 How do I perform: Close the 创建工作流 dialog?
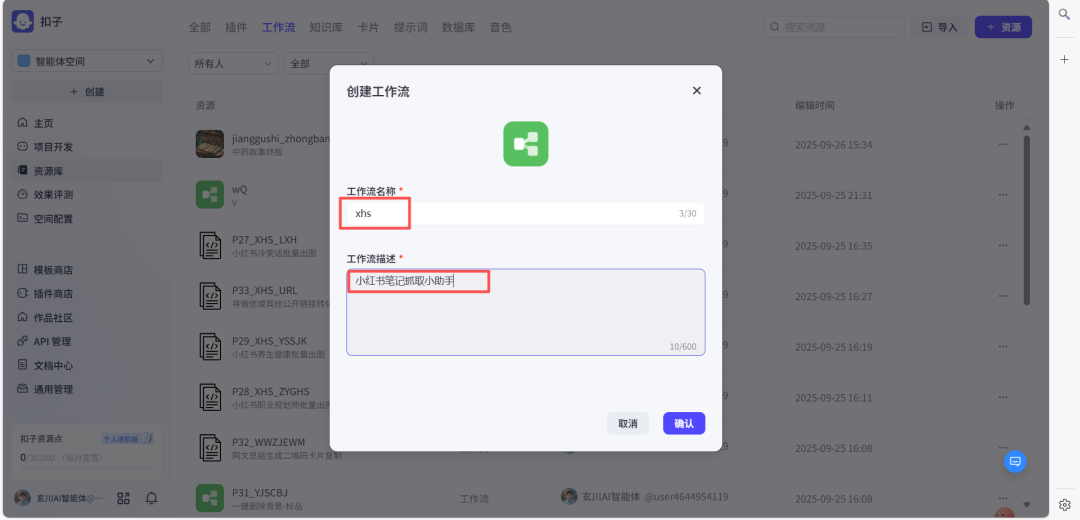pyautogui.click(x=696, y=91)
